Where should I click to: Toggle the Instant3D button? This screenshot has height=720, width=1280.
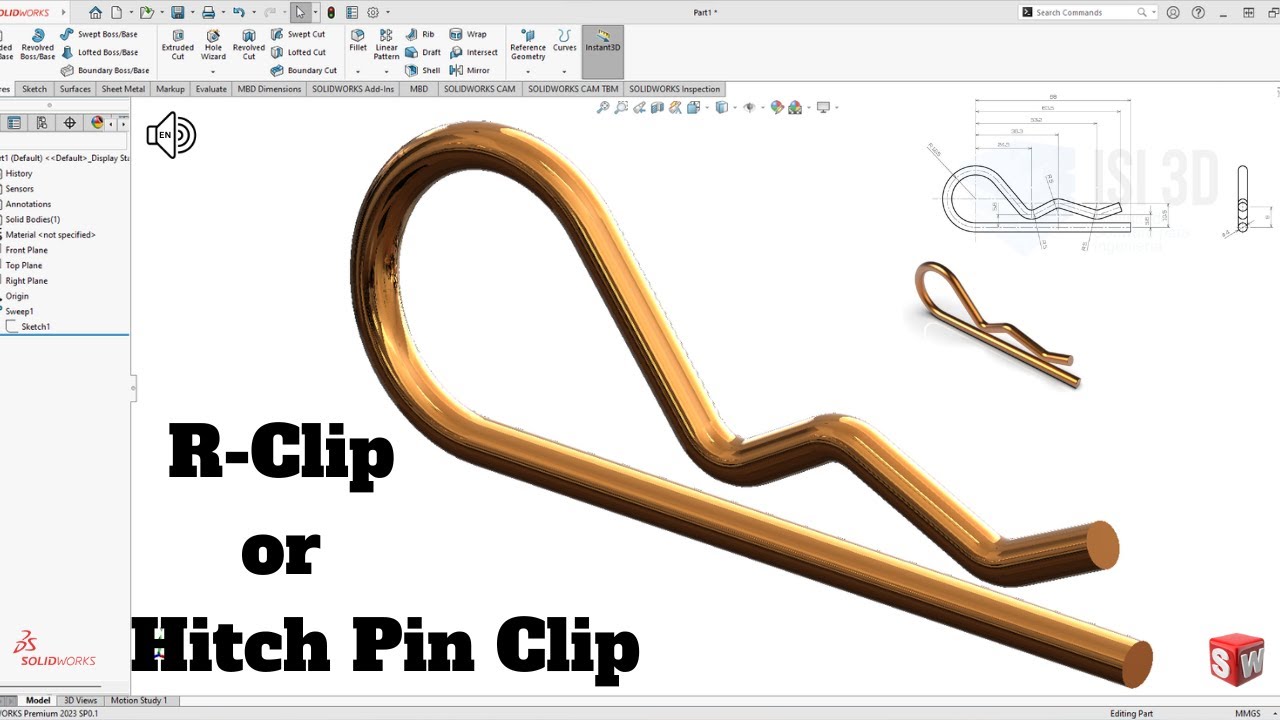point(603,51)
